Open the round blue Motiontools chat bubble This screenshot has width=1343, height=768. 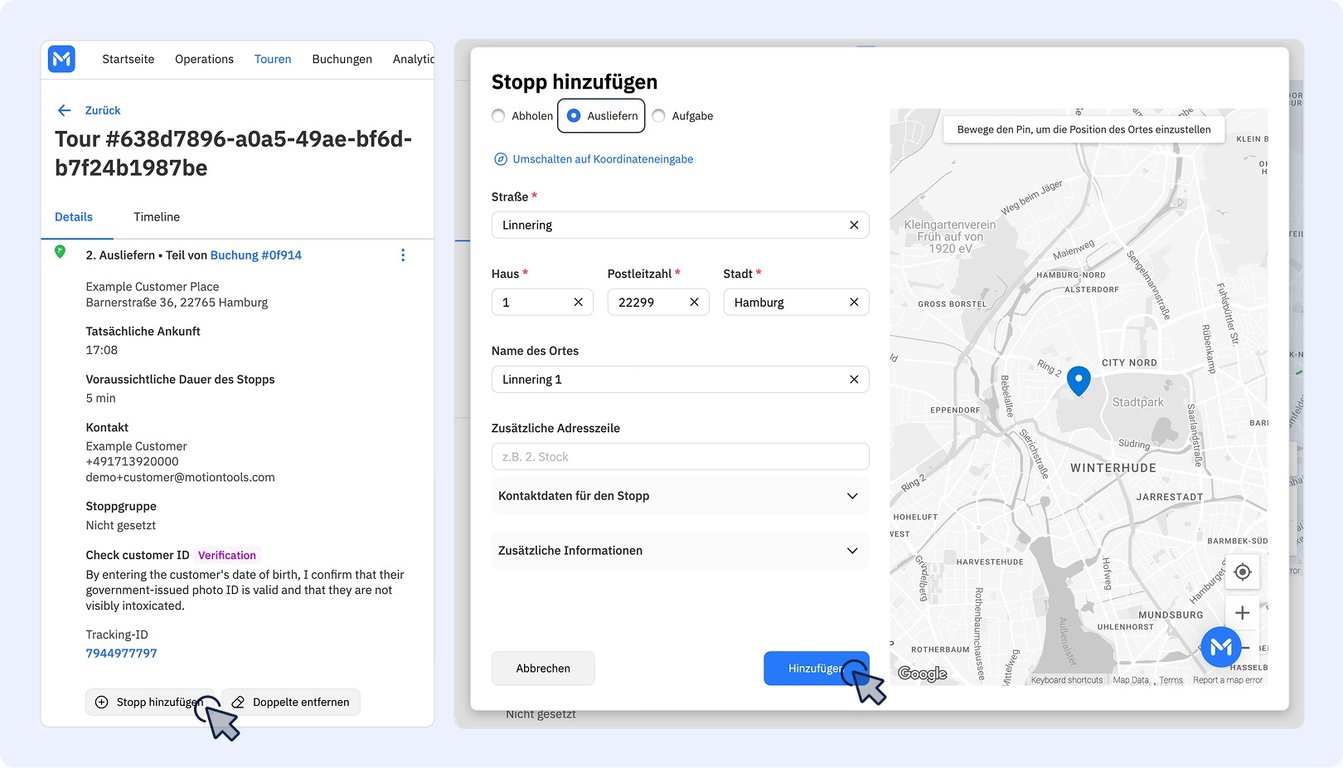pos(1221,648)
